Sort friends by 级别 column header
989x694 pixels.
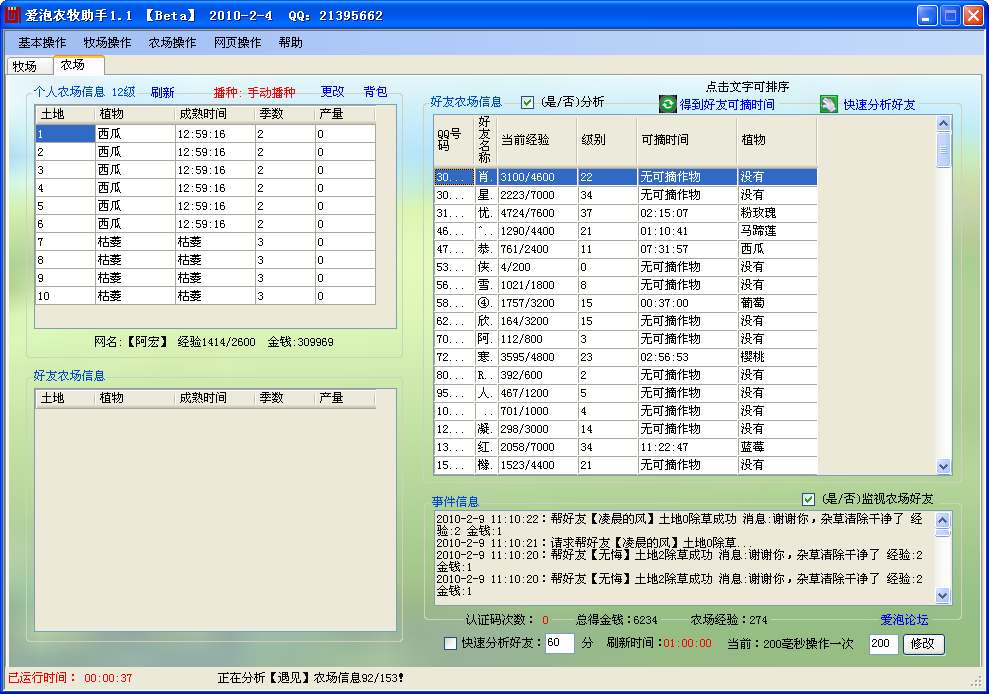coord(607,140)
